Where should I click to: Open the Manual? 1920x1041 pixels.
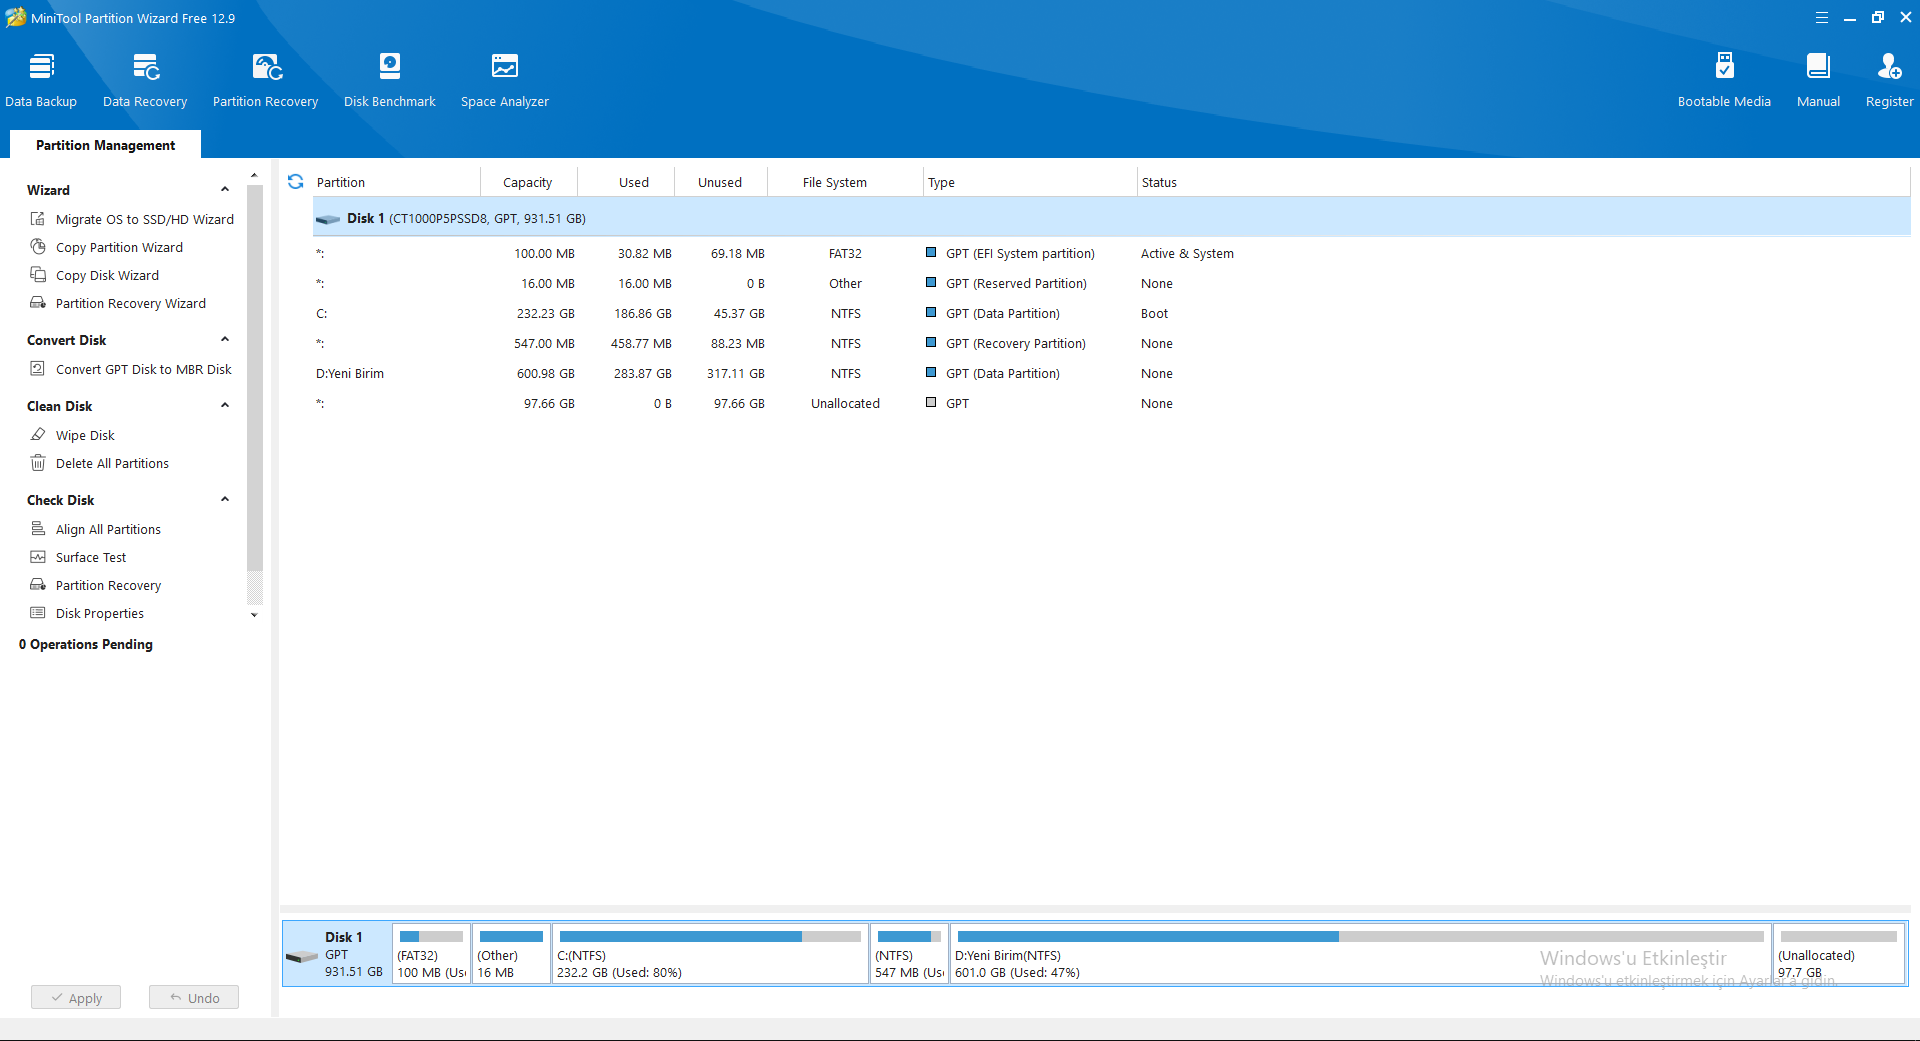coord(1818,80)
